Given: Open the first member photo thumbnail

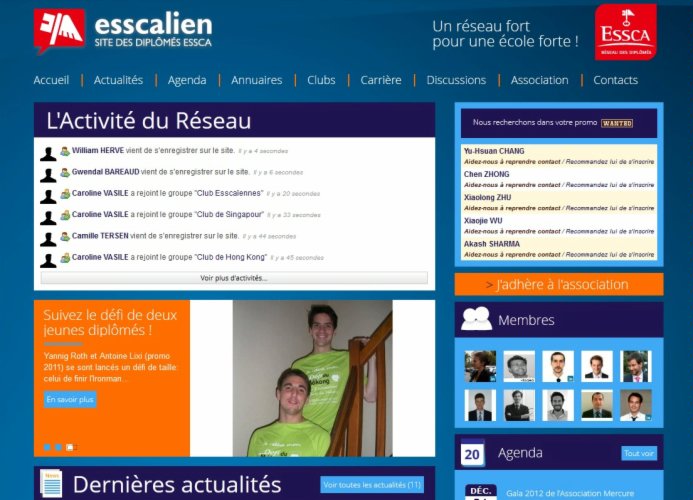Looking at the screenshot, I should [x=480, y=366].
